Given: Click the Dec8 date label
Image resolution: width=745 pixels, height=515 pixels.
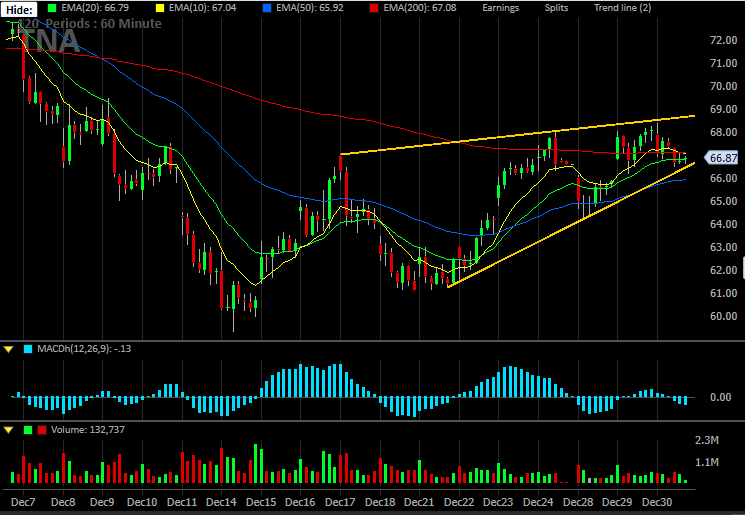Looking at the screenshot, I should (x=63, y=502).
